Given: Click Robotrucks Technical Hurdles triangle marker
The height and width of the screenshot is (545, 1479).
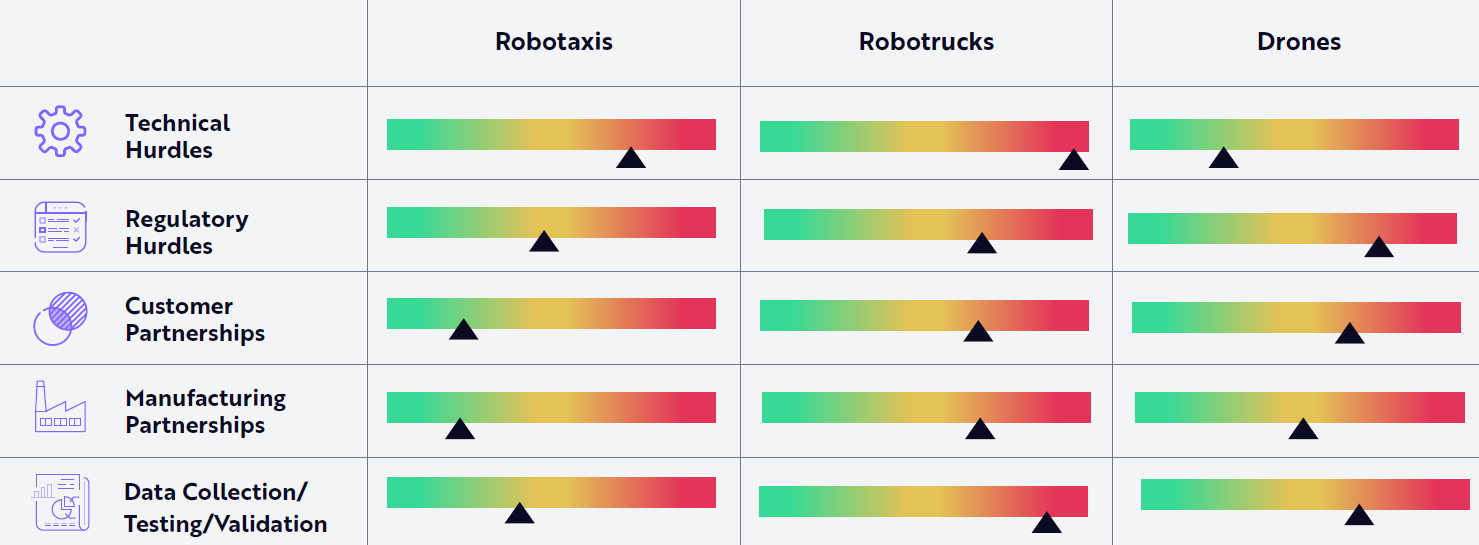Looking at the screenshot, I should tap(1073, 160).
